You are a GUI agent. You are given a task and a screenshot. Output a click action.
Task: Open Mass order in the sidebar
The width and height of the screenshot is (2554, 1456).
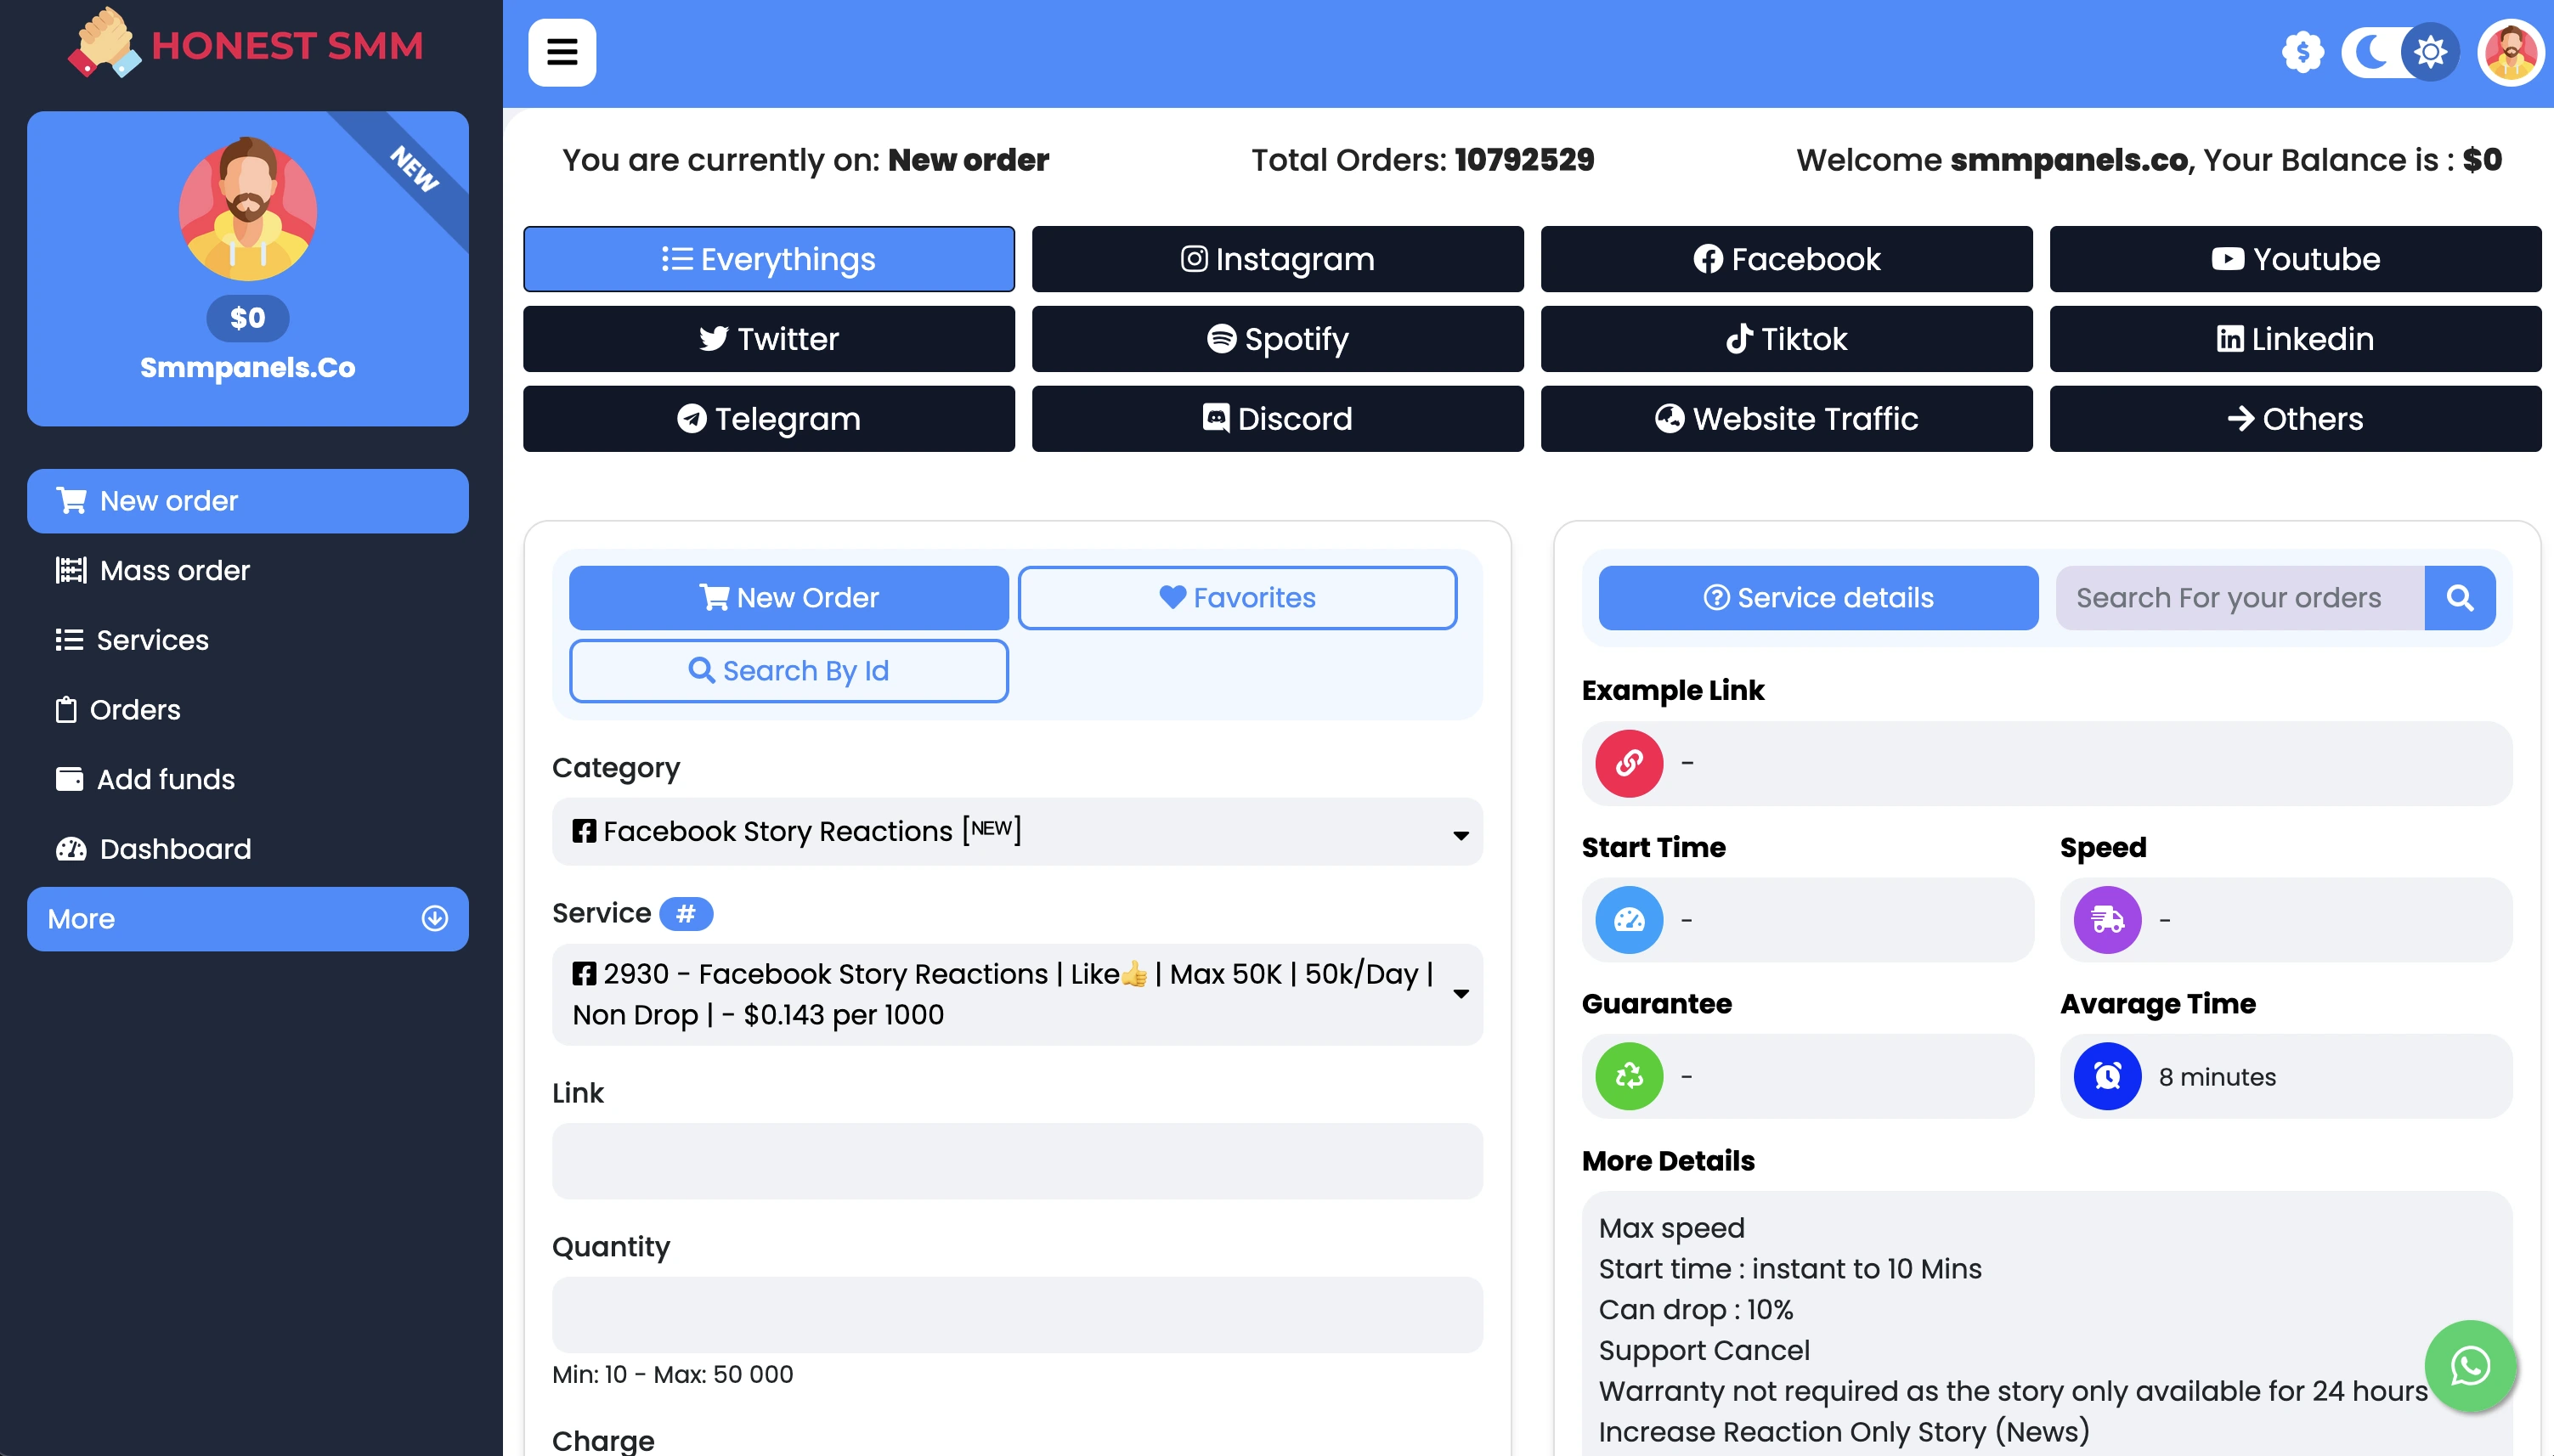pyautogui.click(x=248, y=570)
